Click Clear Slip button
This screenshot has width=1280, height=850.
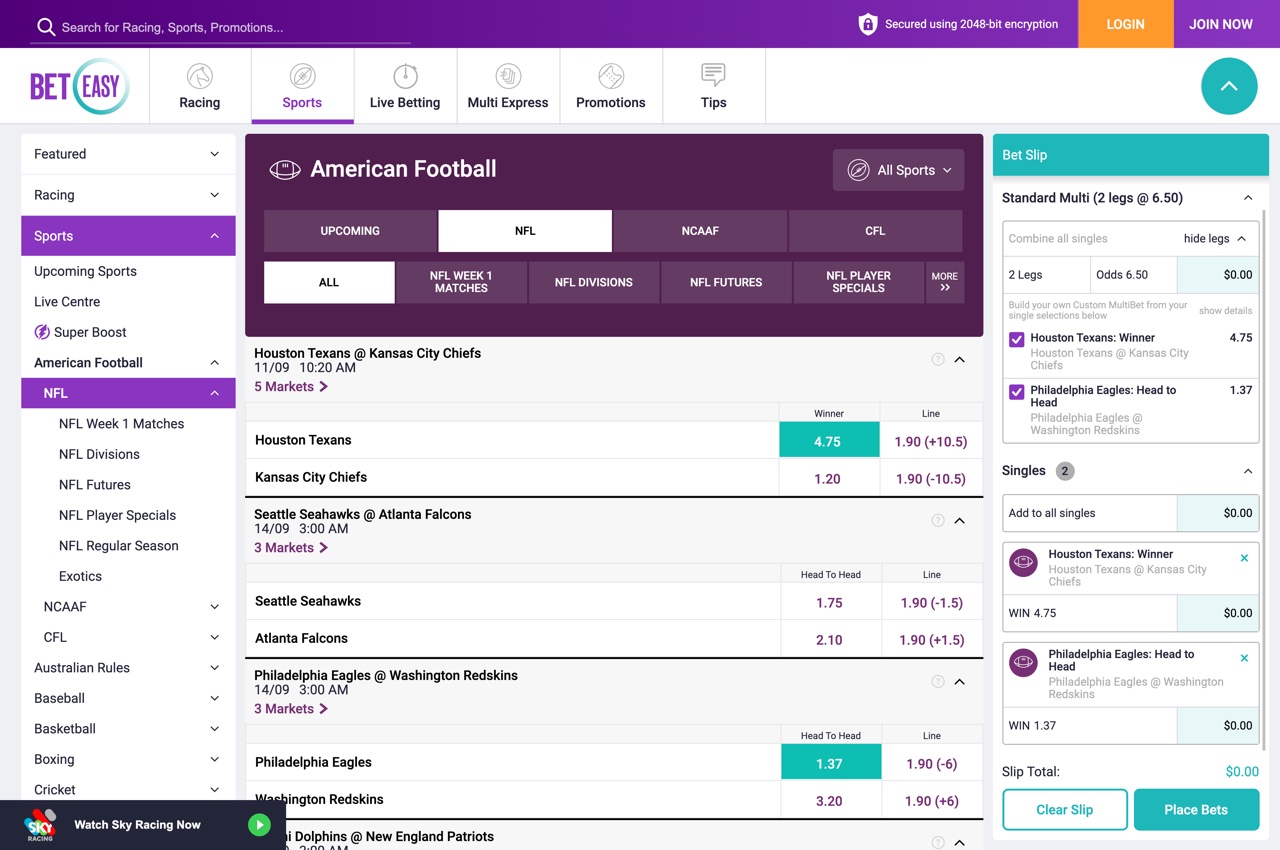pos(1065,810)
